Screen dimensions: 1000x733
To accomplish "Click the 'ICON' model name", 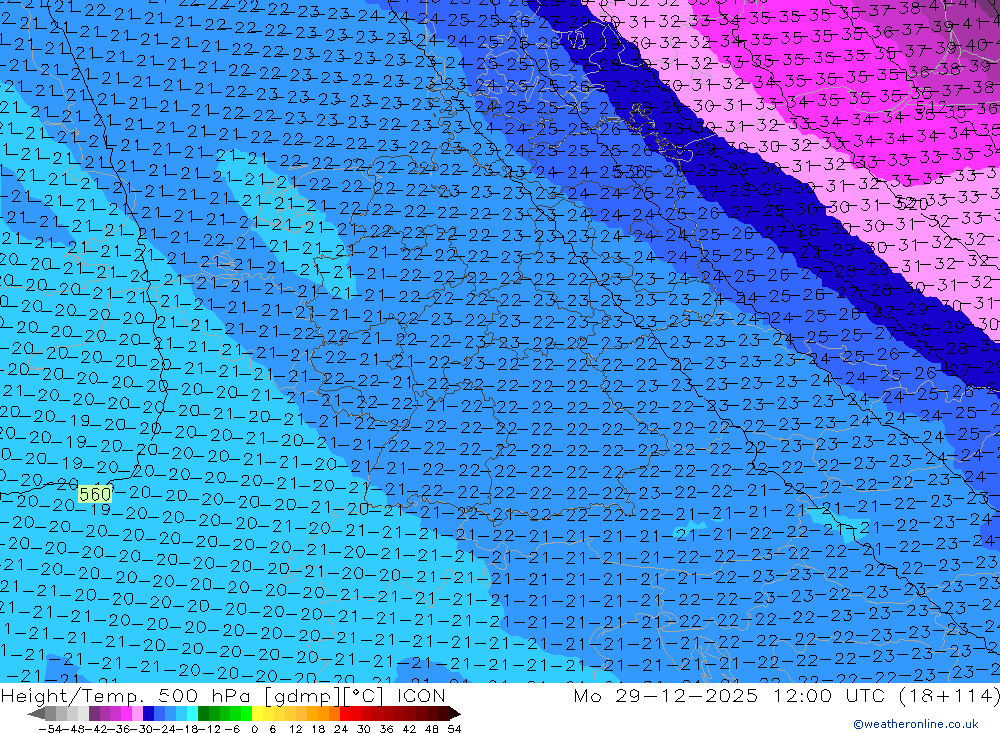I will pyautogui.click(x=421, y=695).
